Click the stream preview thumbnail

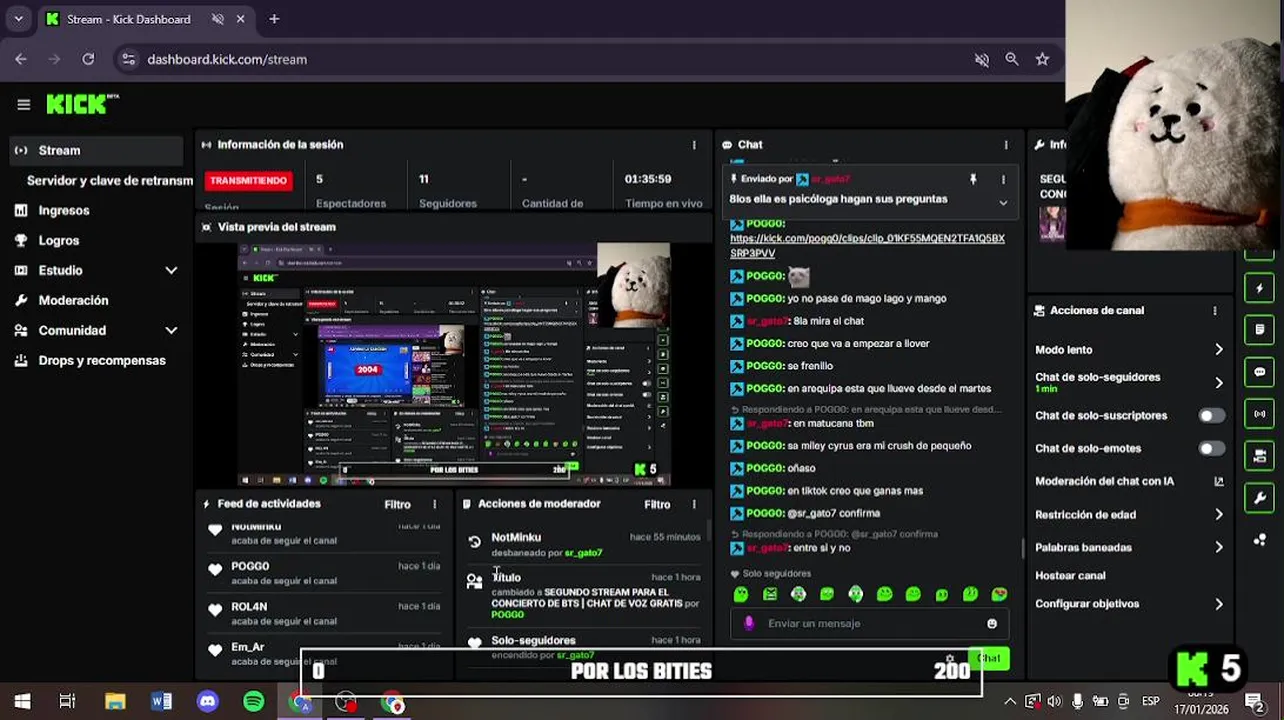click(x=454, y=364)
